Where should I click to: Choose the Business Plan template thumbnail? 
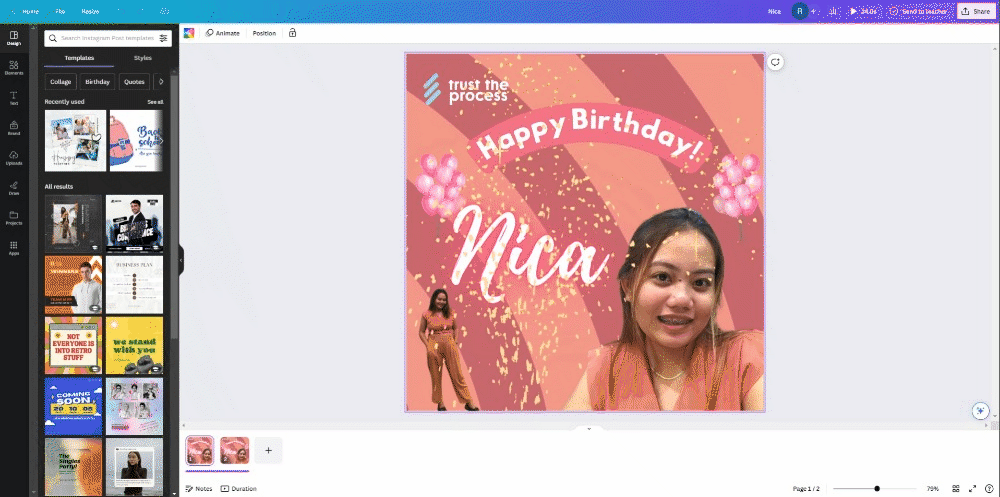click(135, 285)
